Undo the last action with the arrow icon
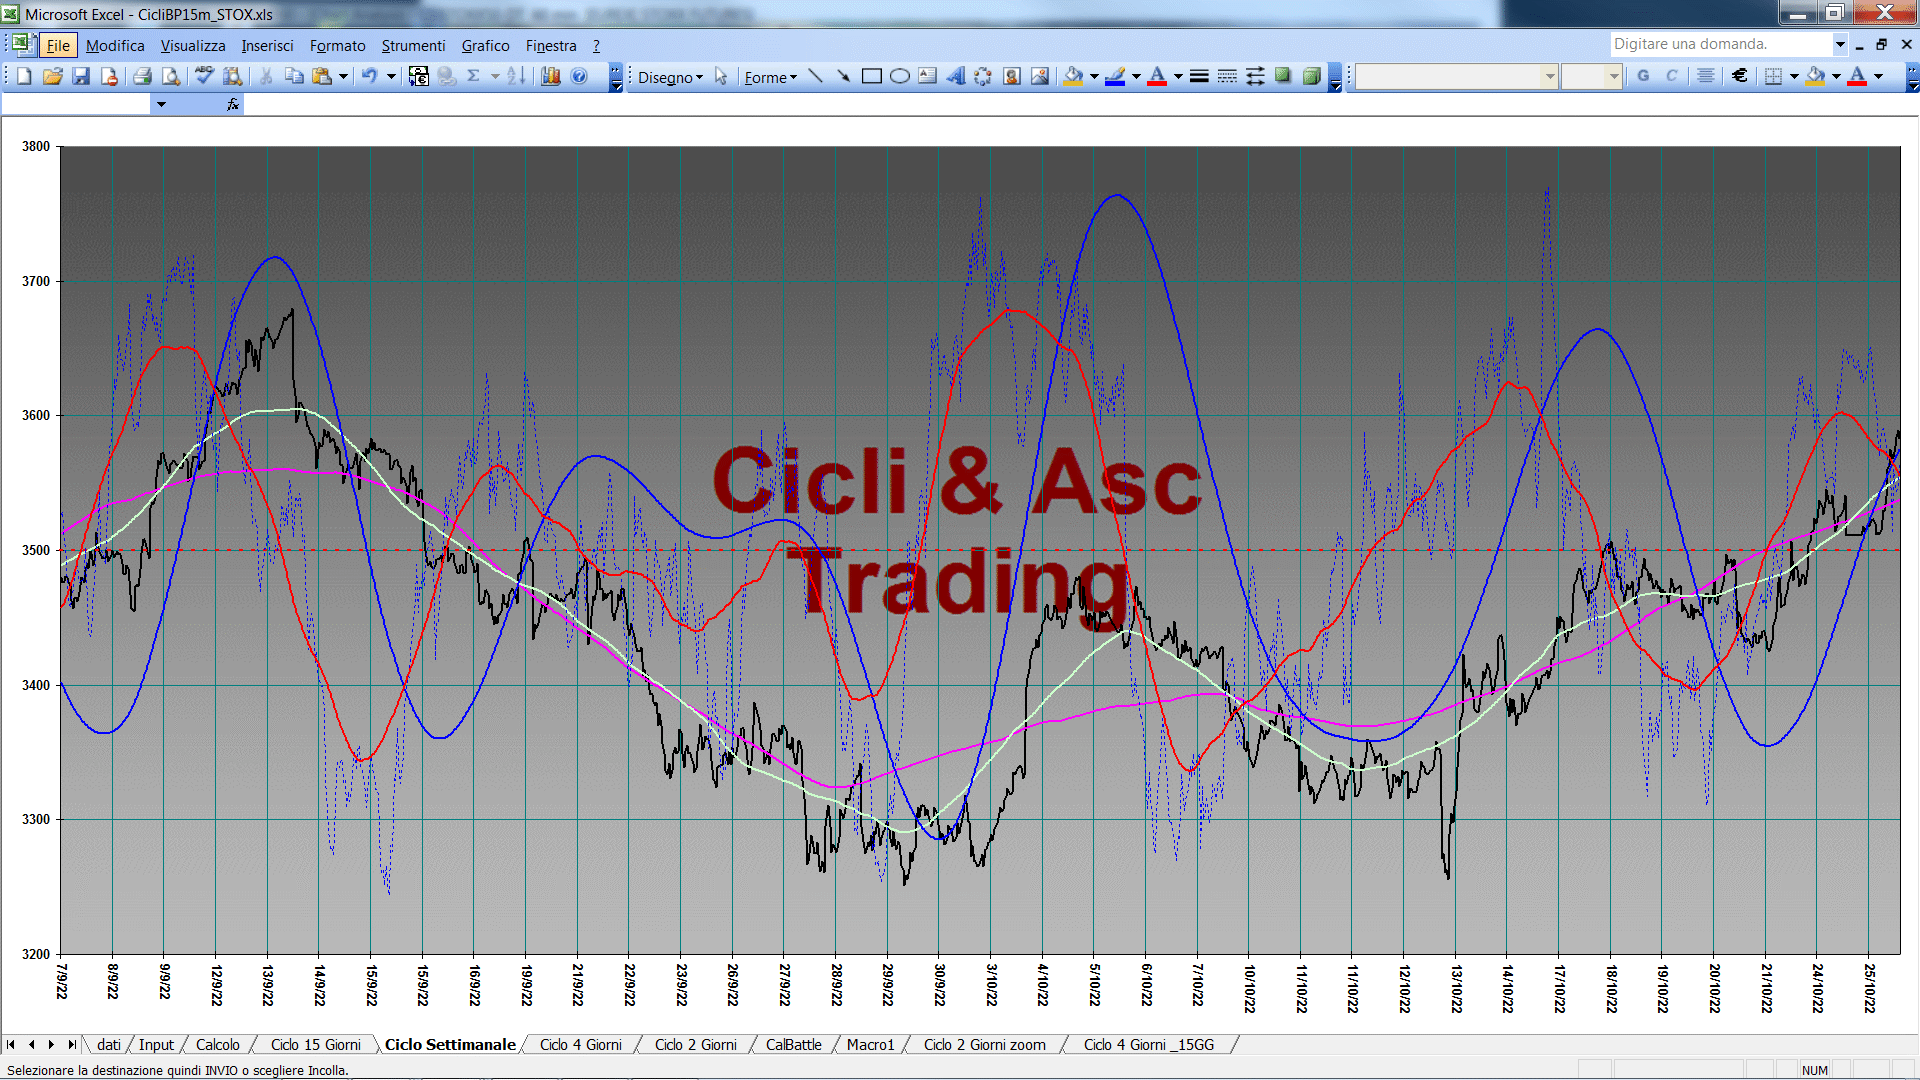 pyautogui.click(x=369, y=76)
